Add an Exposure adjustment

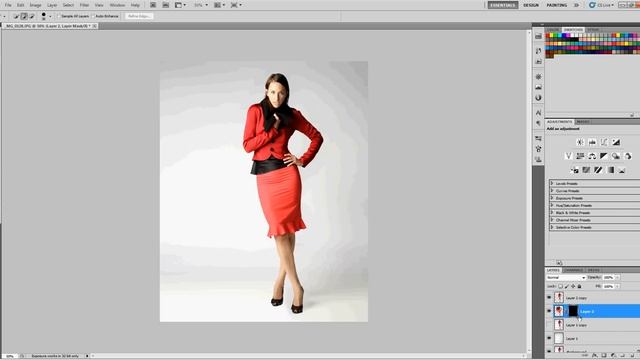click(616, 142)
